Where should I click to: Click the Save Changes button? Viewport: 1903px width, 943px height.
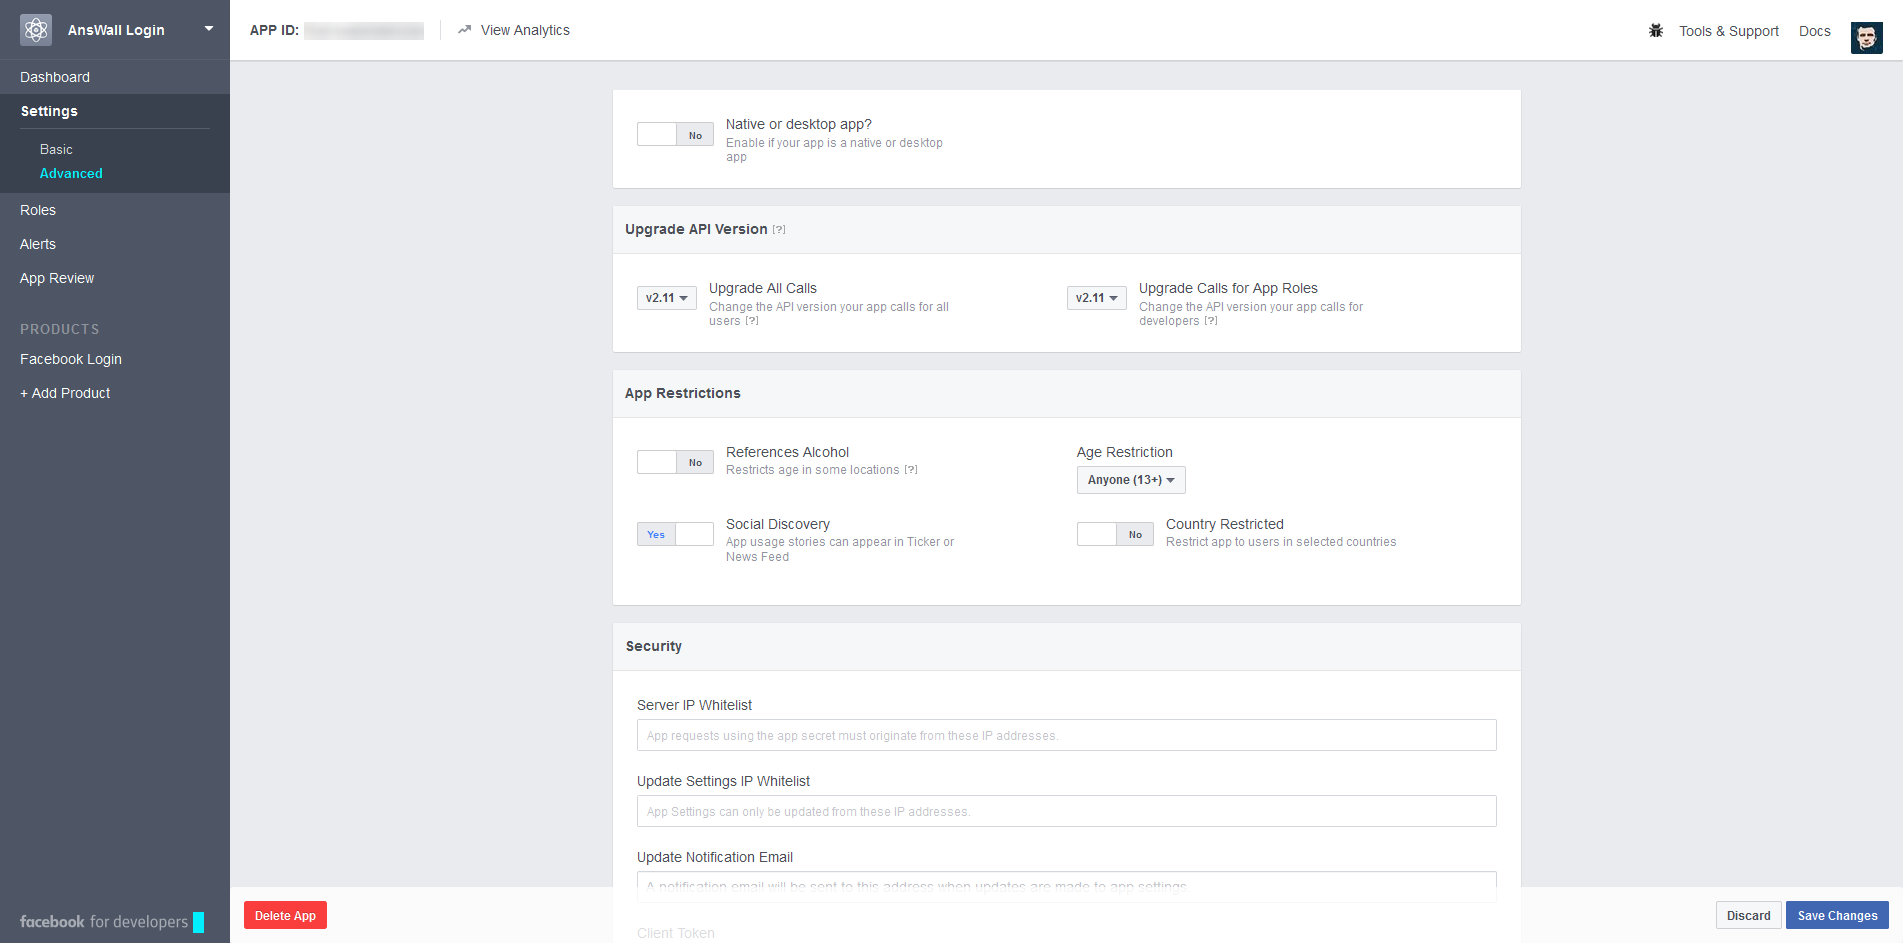click(1837, 915)
